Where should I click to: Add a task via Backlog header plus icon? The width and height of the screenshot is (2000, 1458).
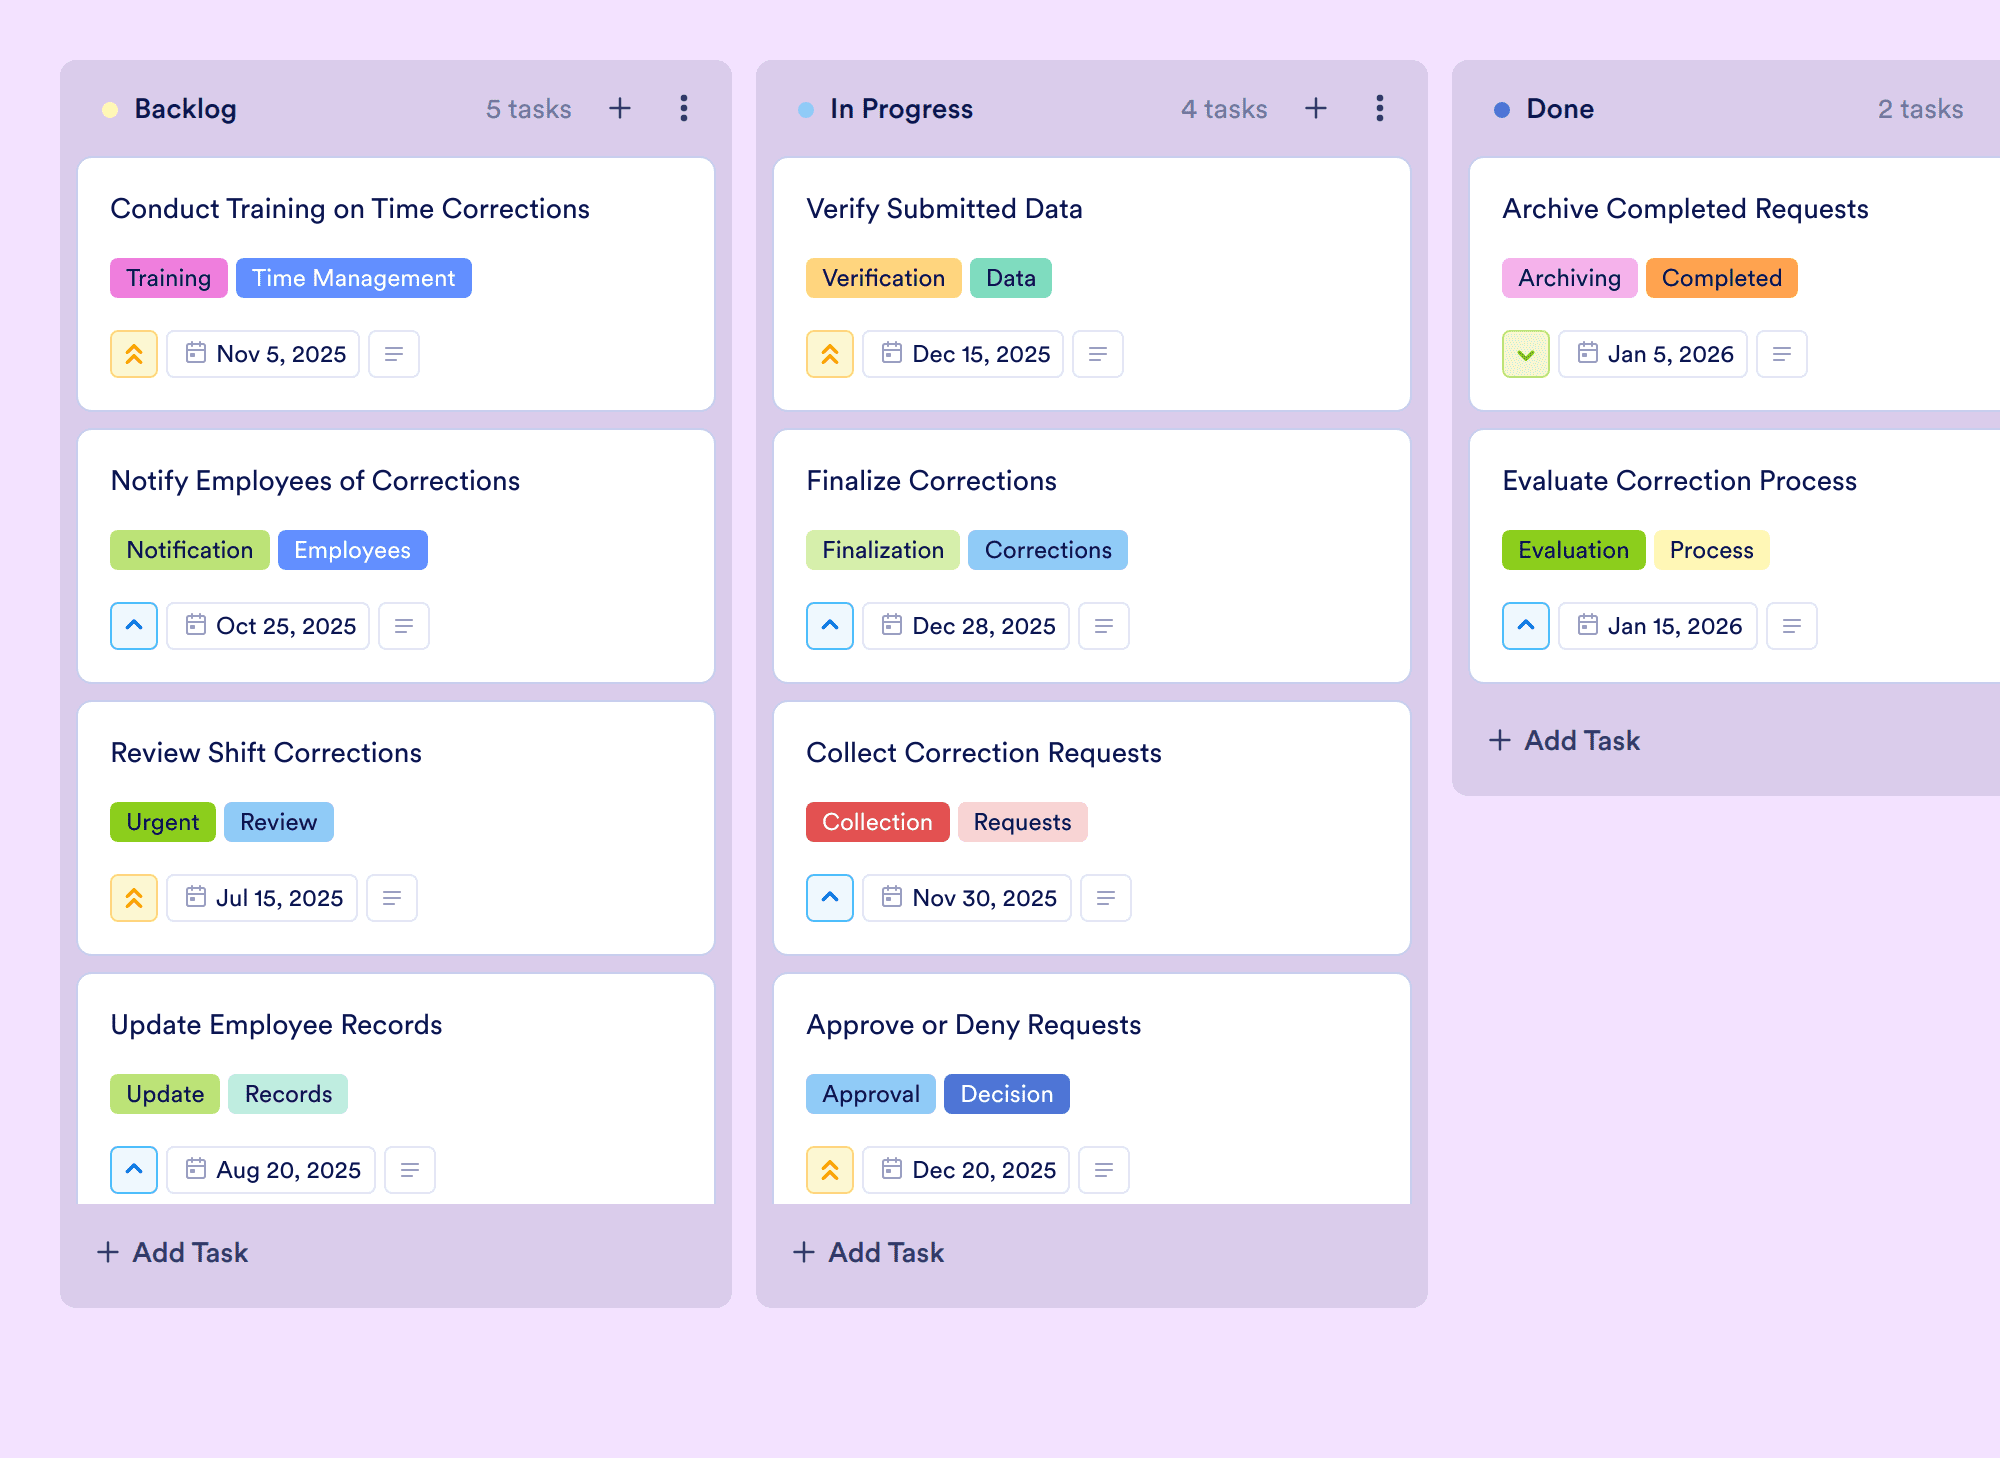pyautogui.click(x=620, y=108)
